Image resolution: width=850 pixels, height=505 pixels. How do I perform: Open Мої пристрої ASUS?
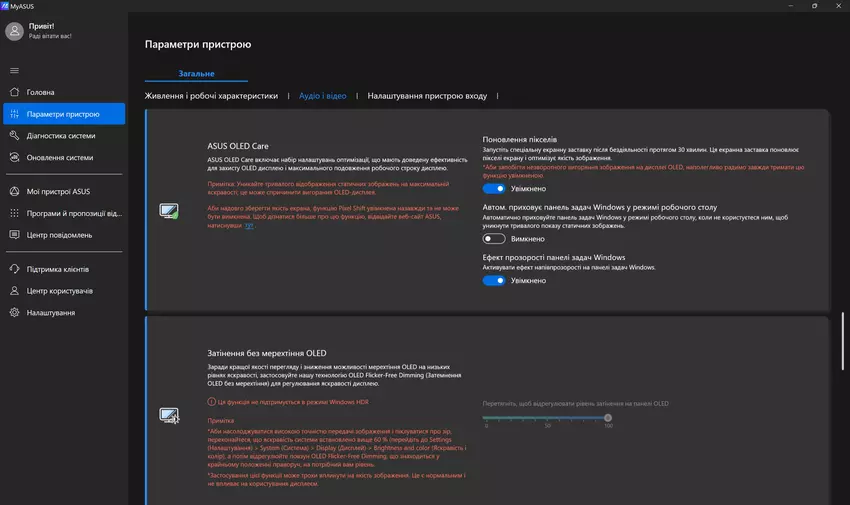(59, 191)
